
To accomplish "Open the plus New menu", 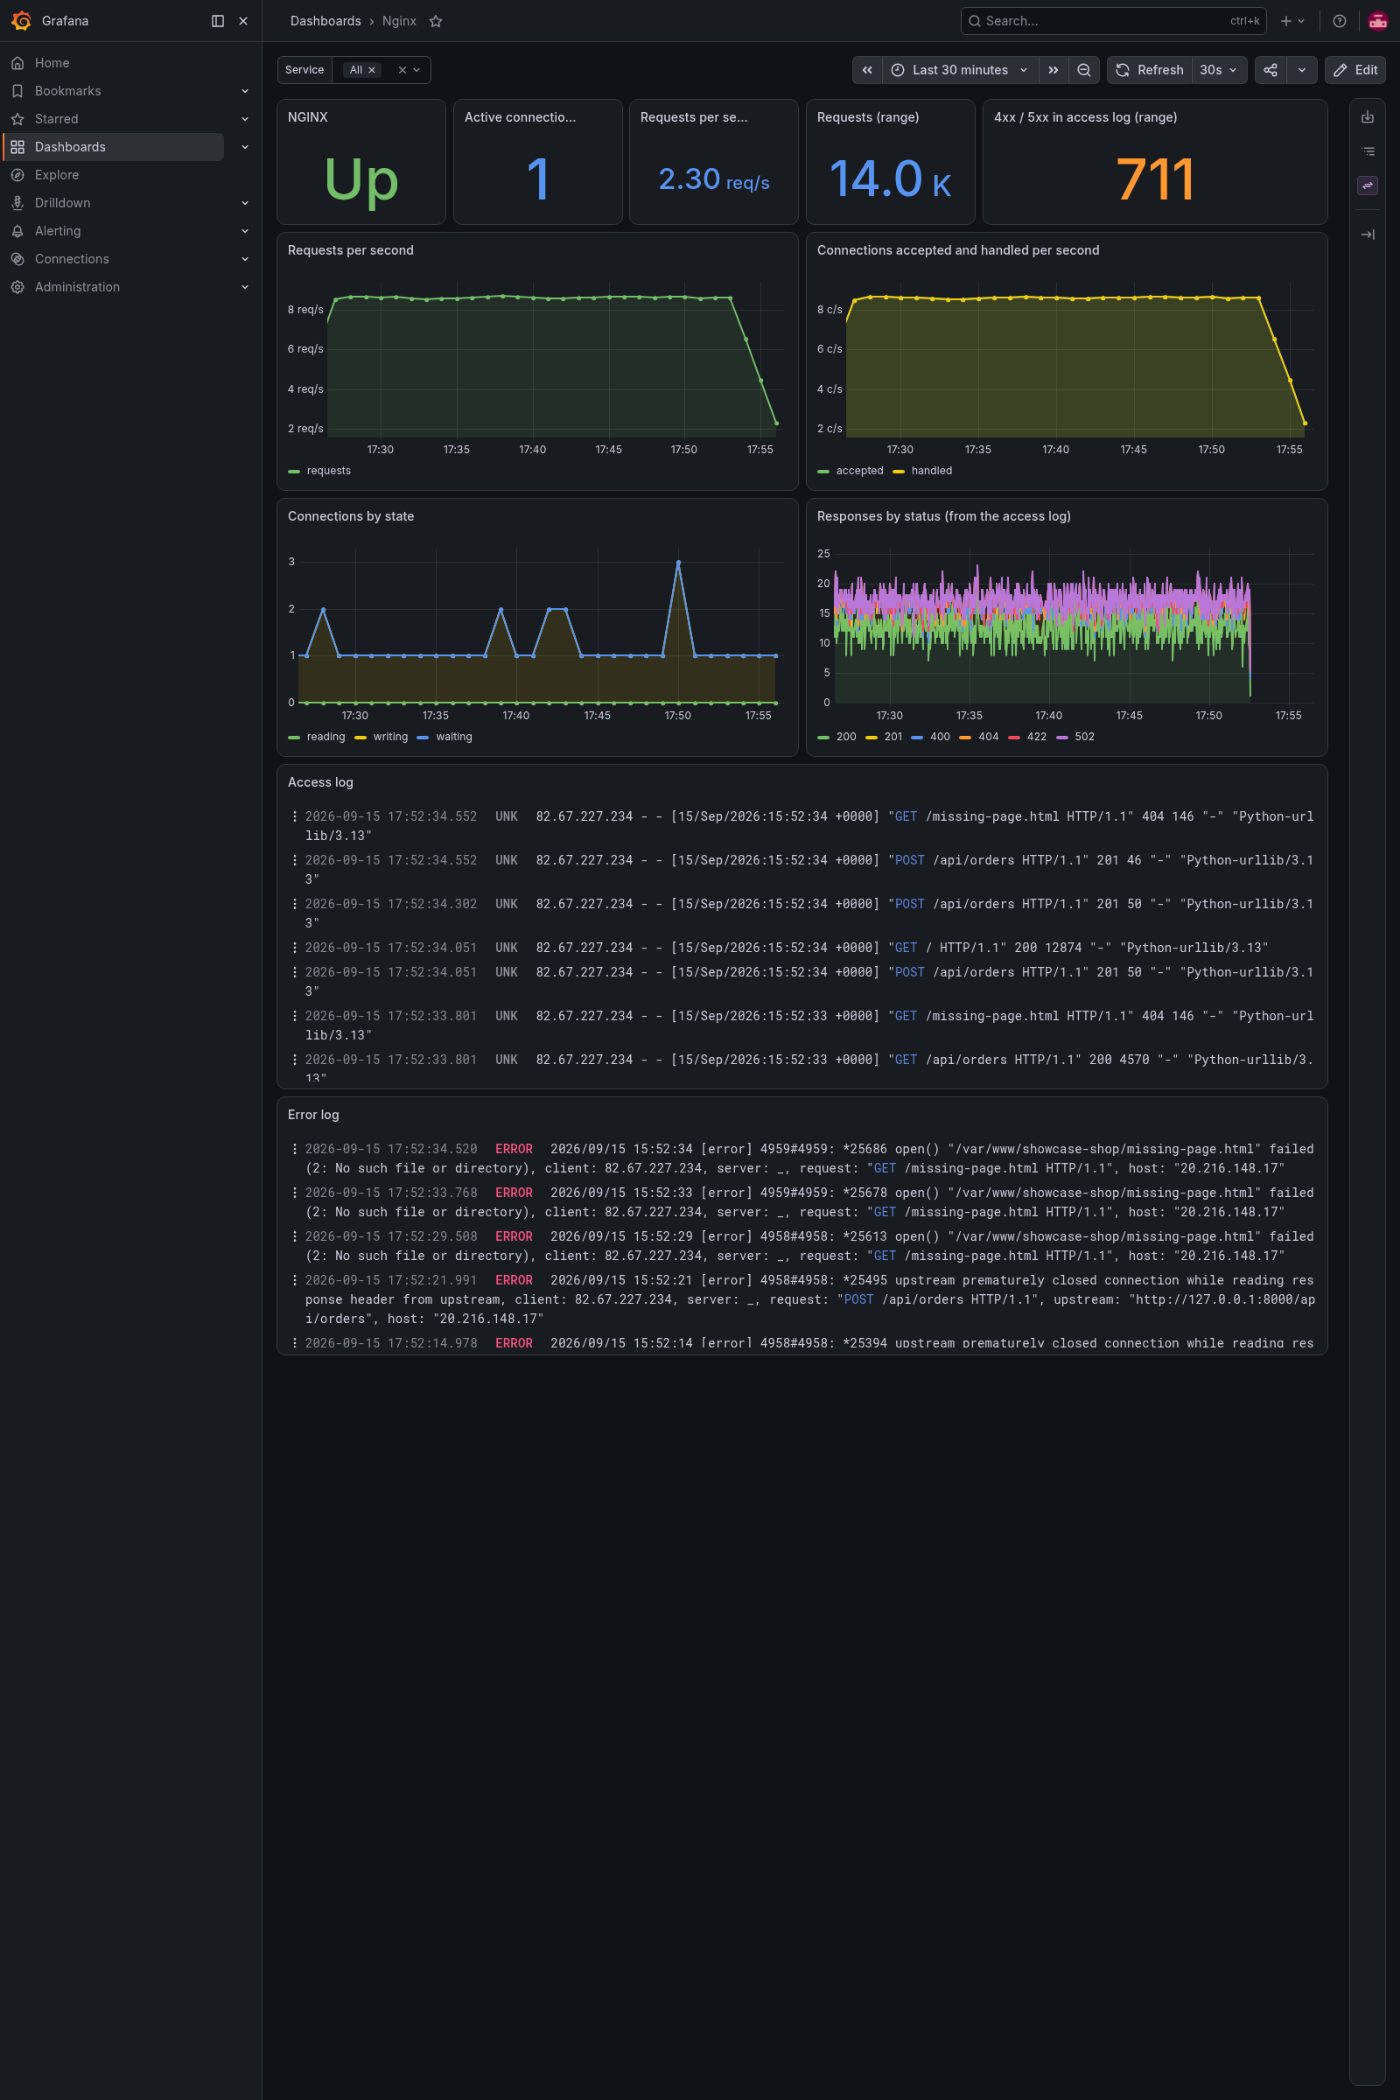I will click(1292, 21).
